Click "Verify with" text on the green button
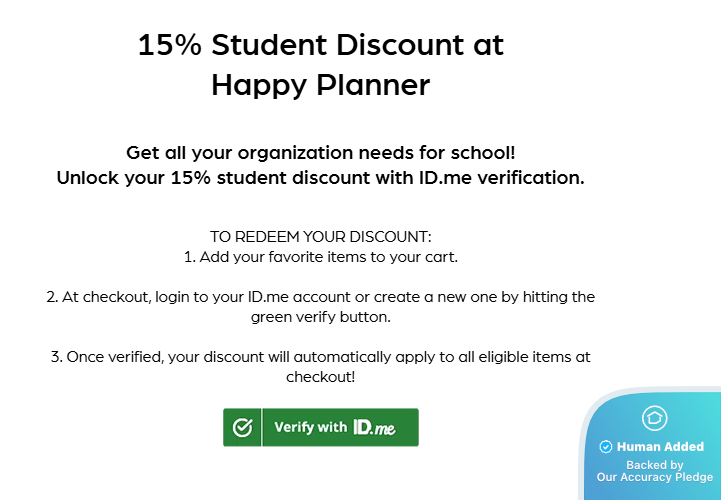The image size is (721, 500). coord(310,427)
